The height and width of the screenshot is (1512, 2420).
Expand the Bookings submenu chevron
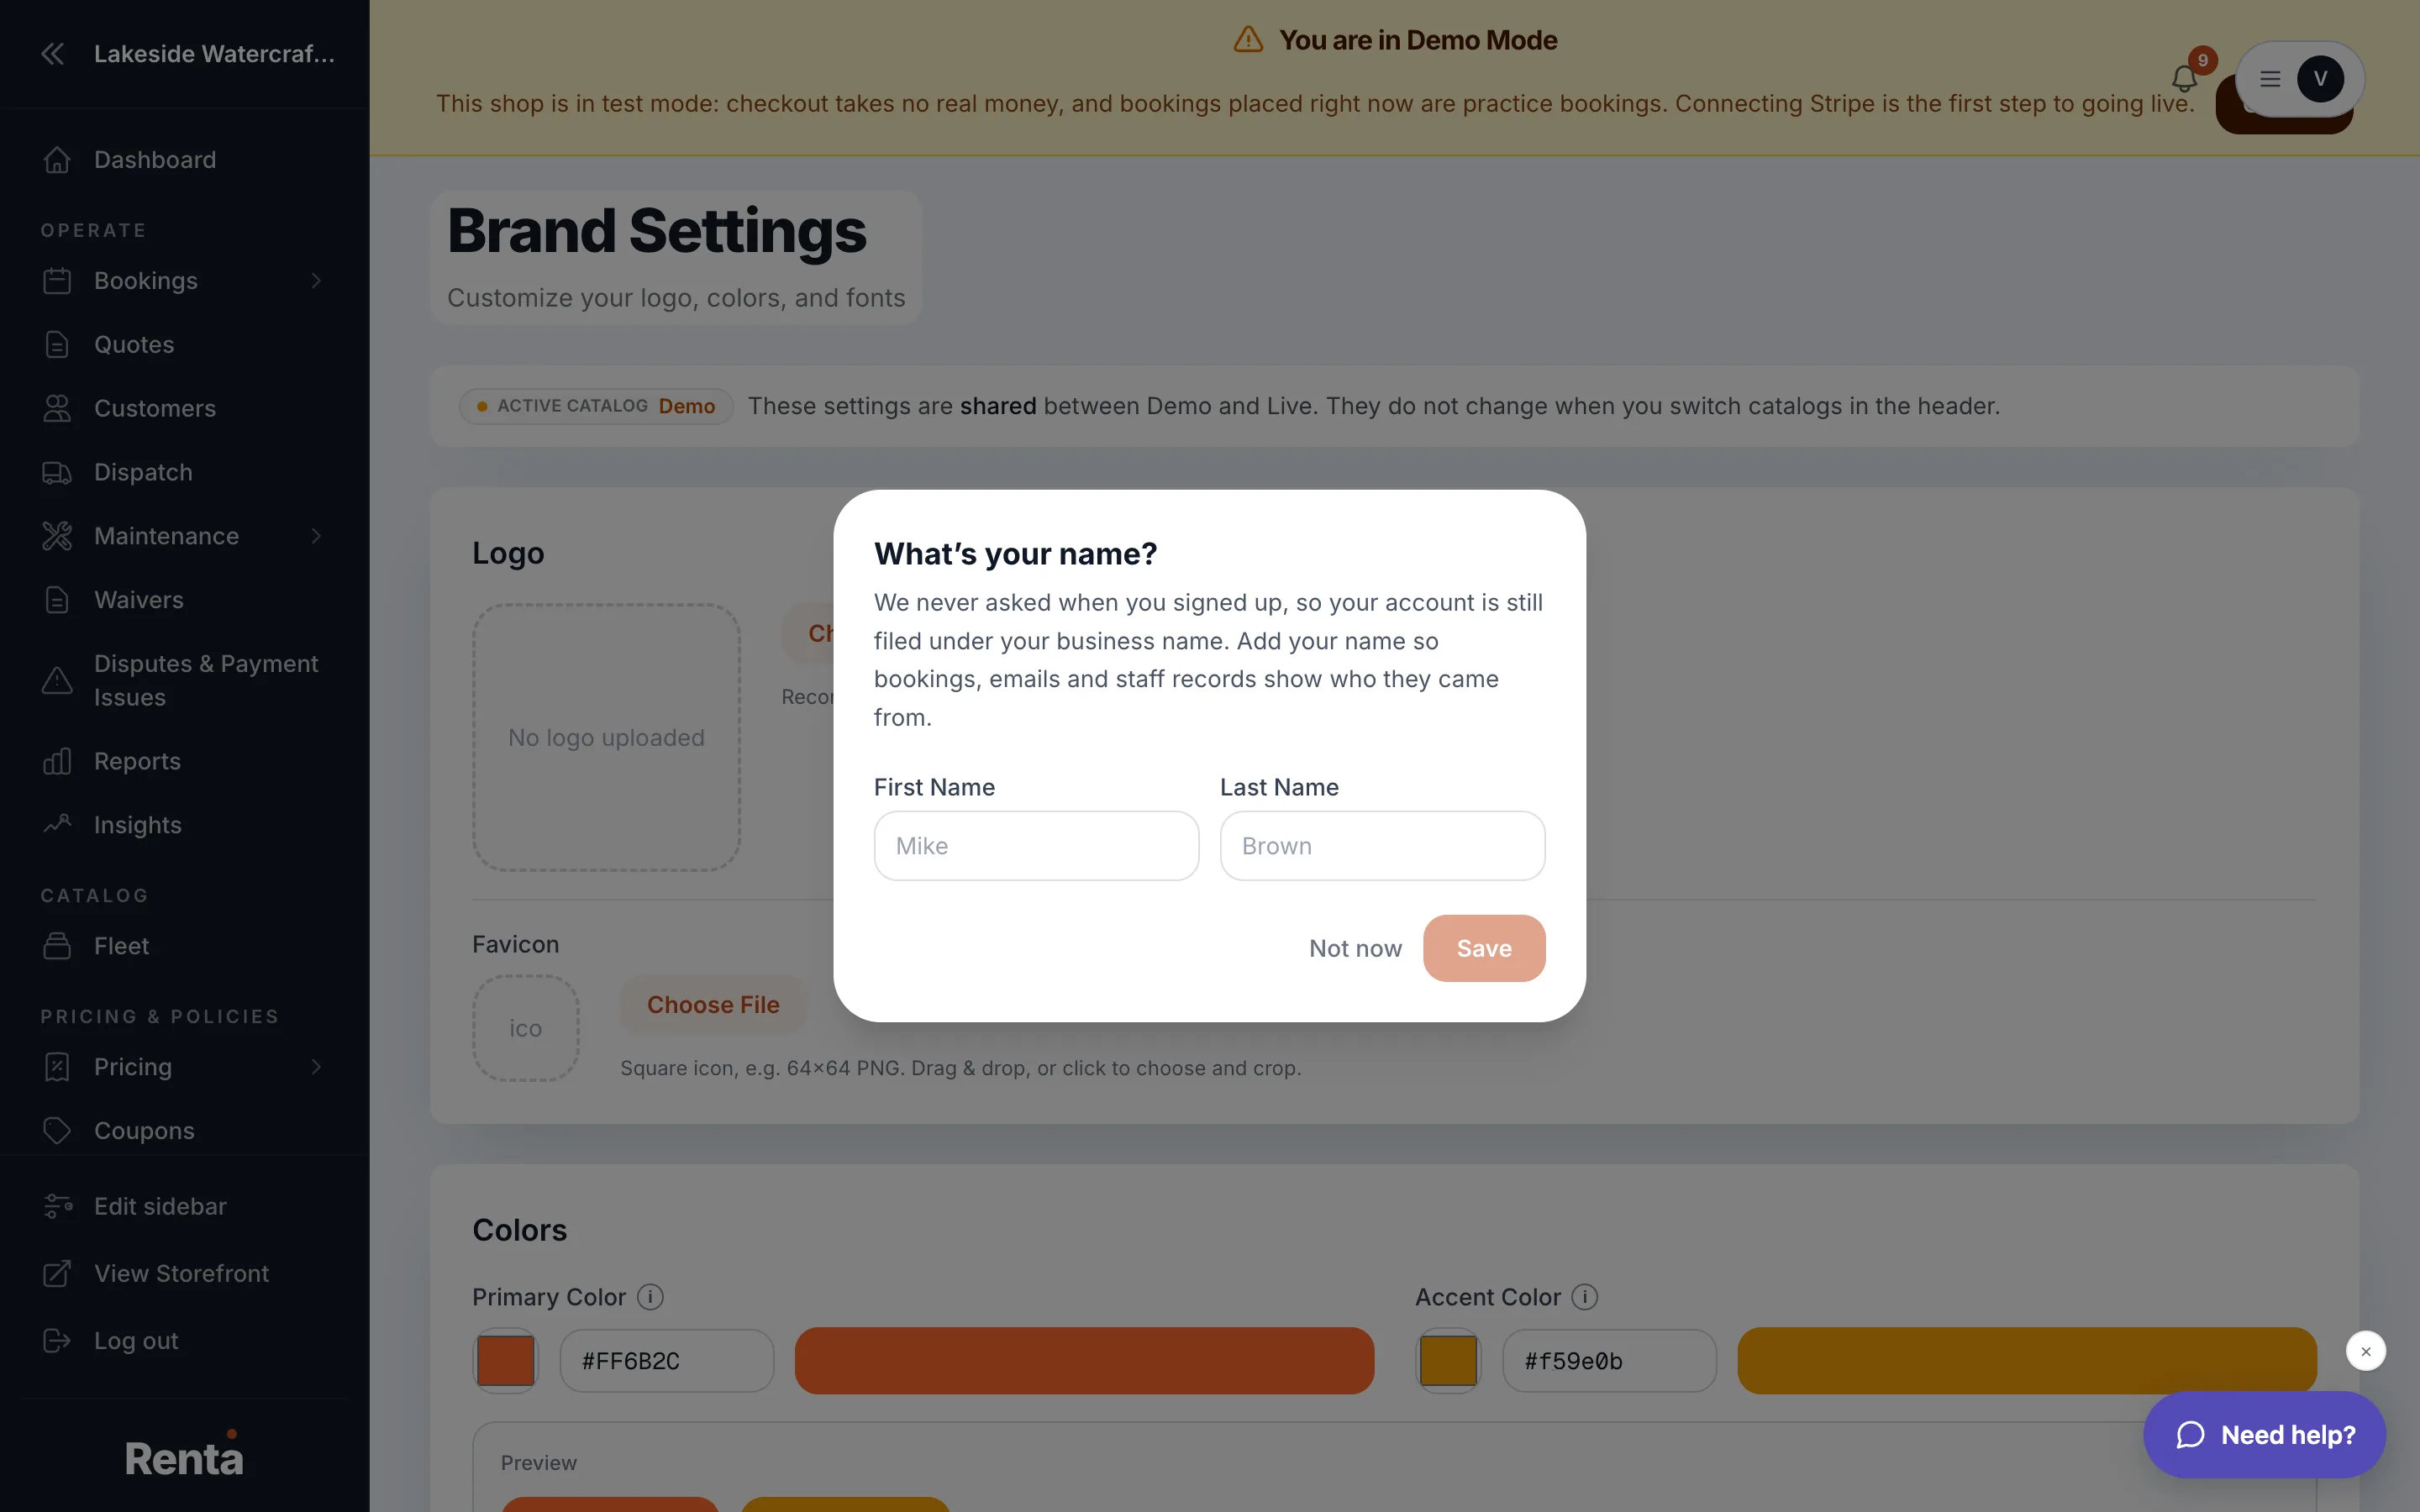(316, 281)
